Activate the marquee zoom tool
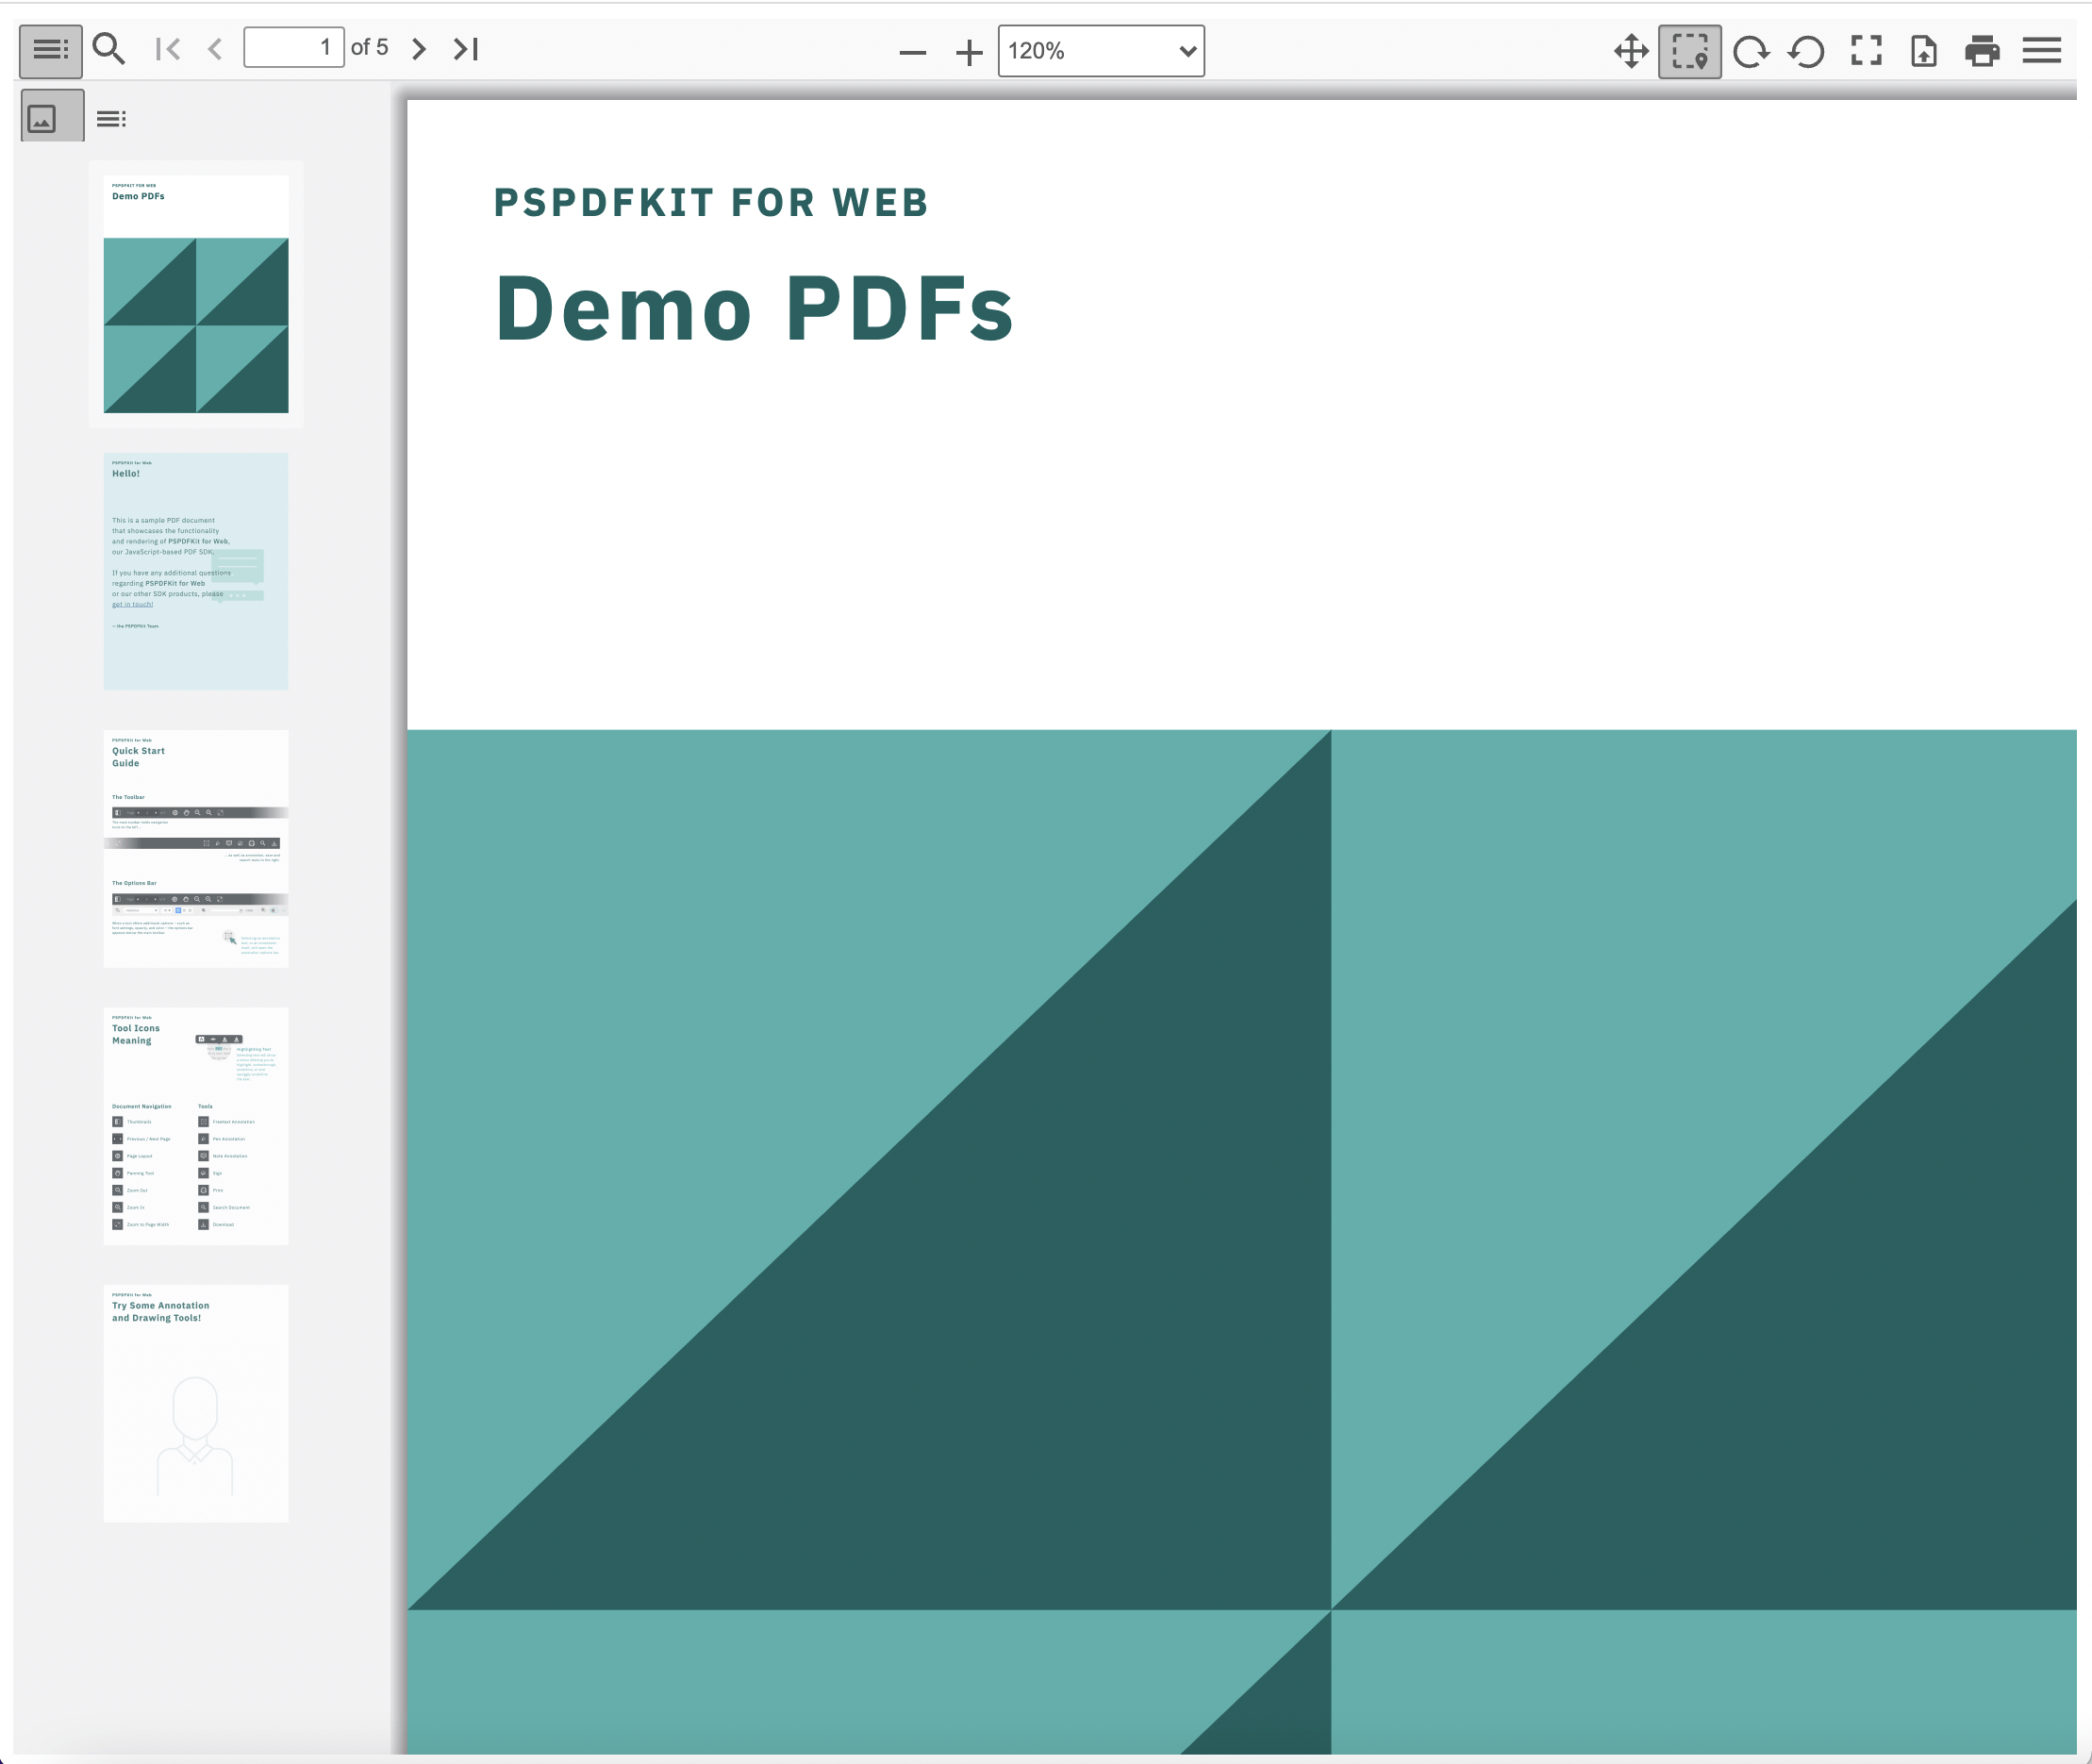The height and width of the screenshot is (1764, 2092). tap(1687, 48)
